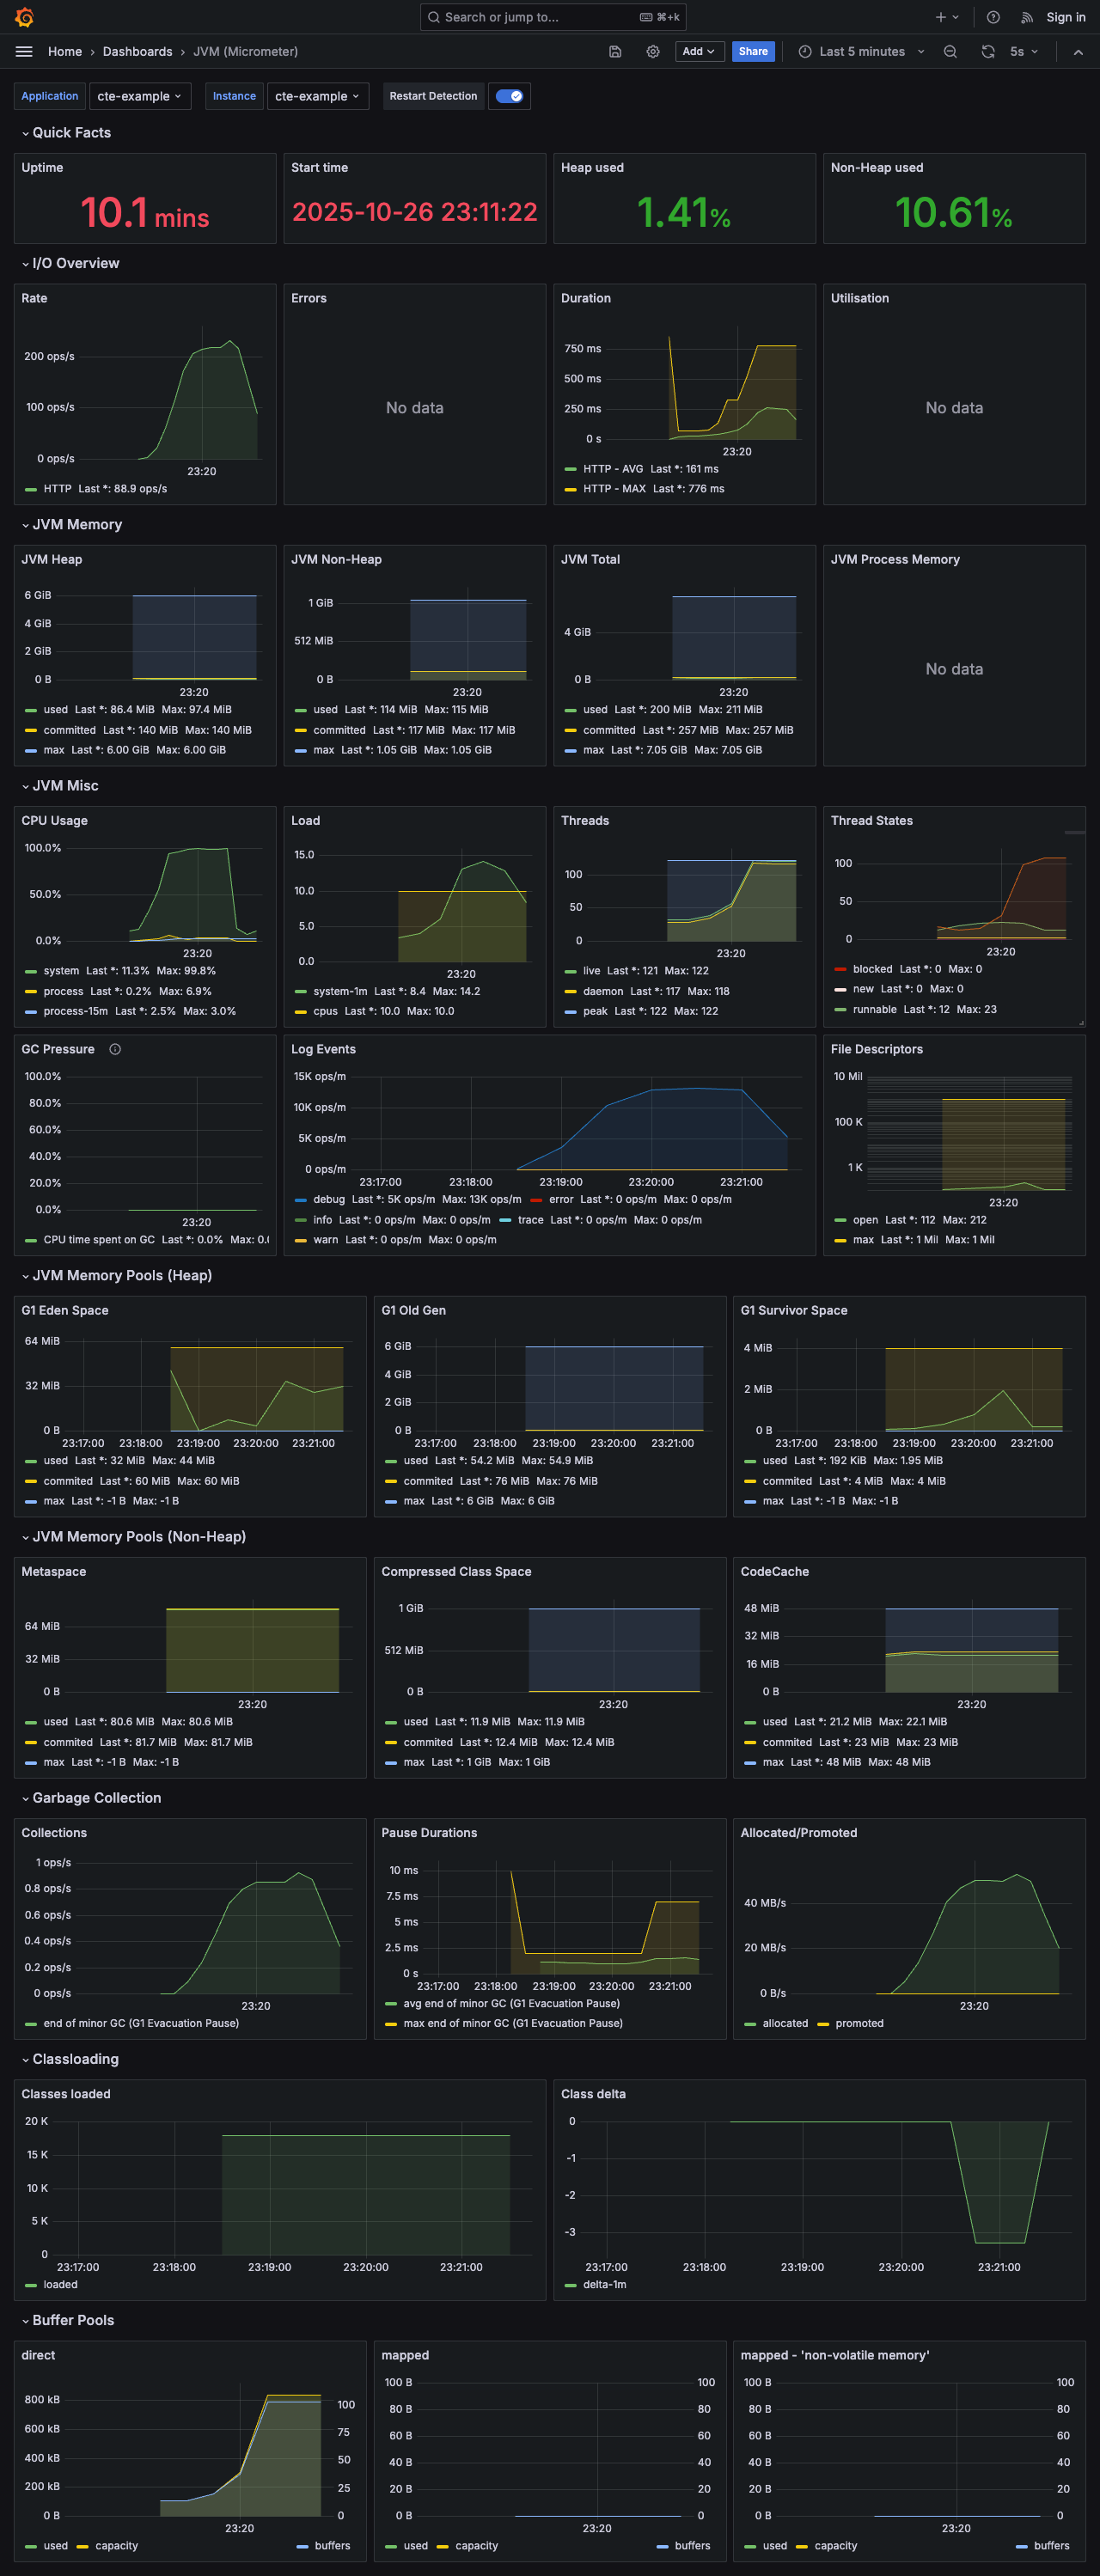Toggle the 'used' series in JVM Heap legend

tap(55, 710)
